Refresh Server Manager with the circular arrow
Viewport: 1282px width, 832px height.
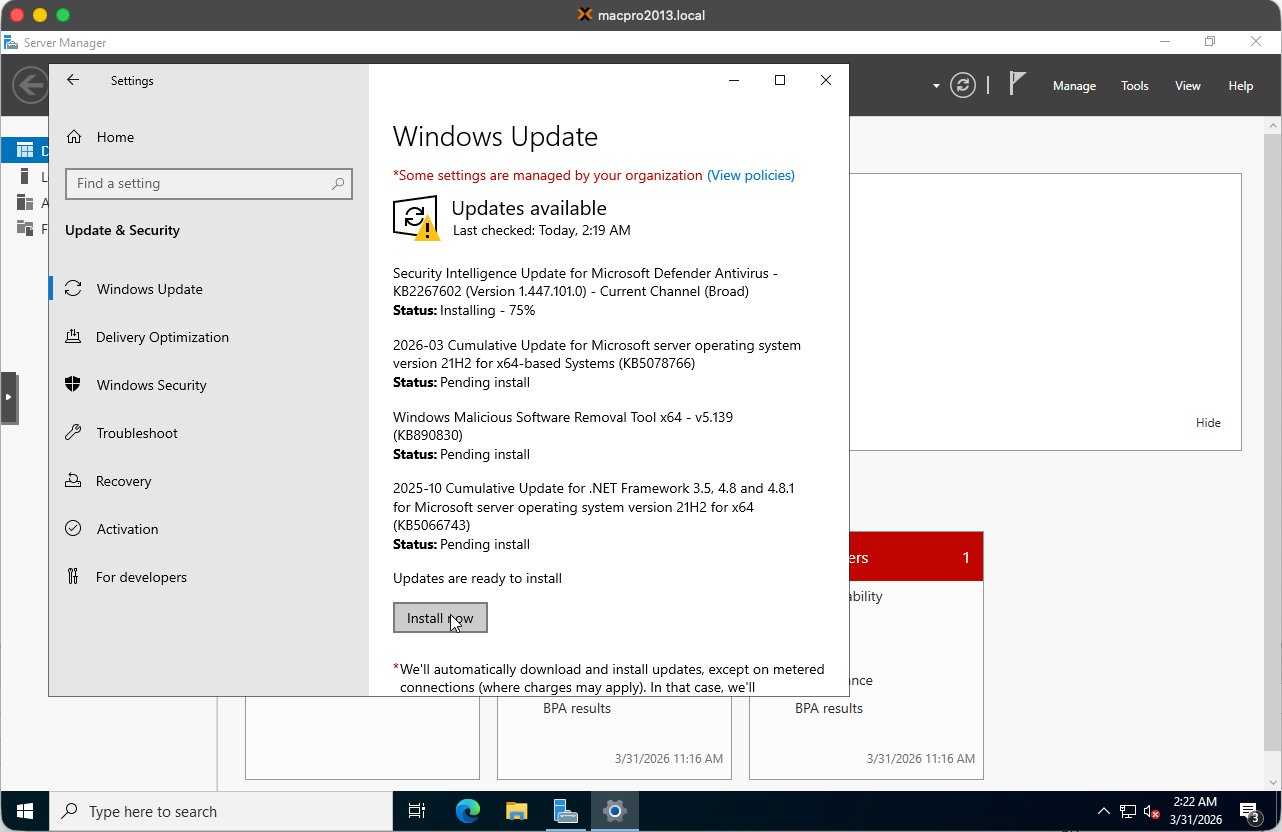click(x=962, y=86)
